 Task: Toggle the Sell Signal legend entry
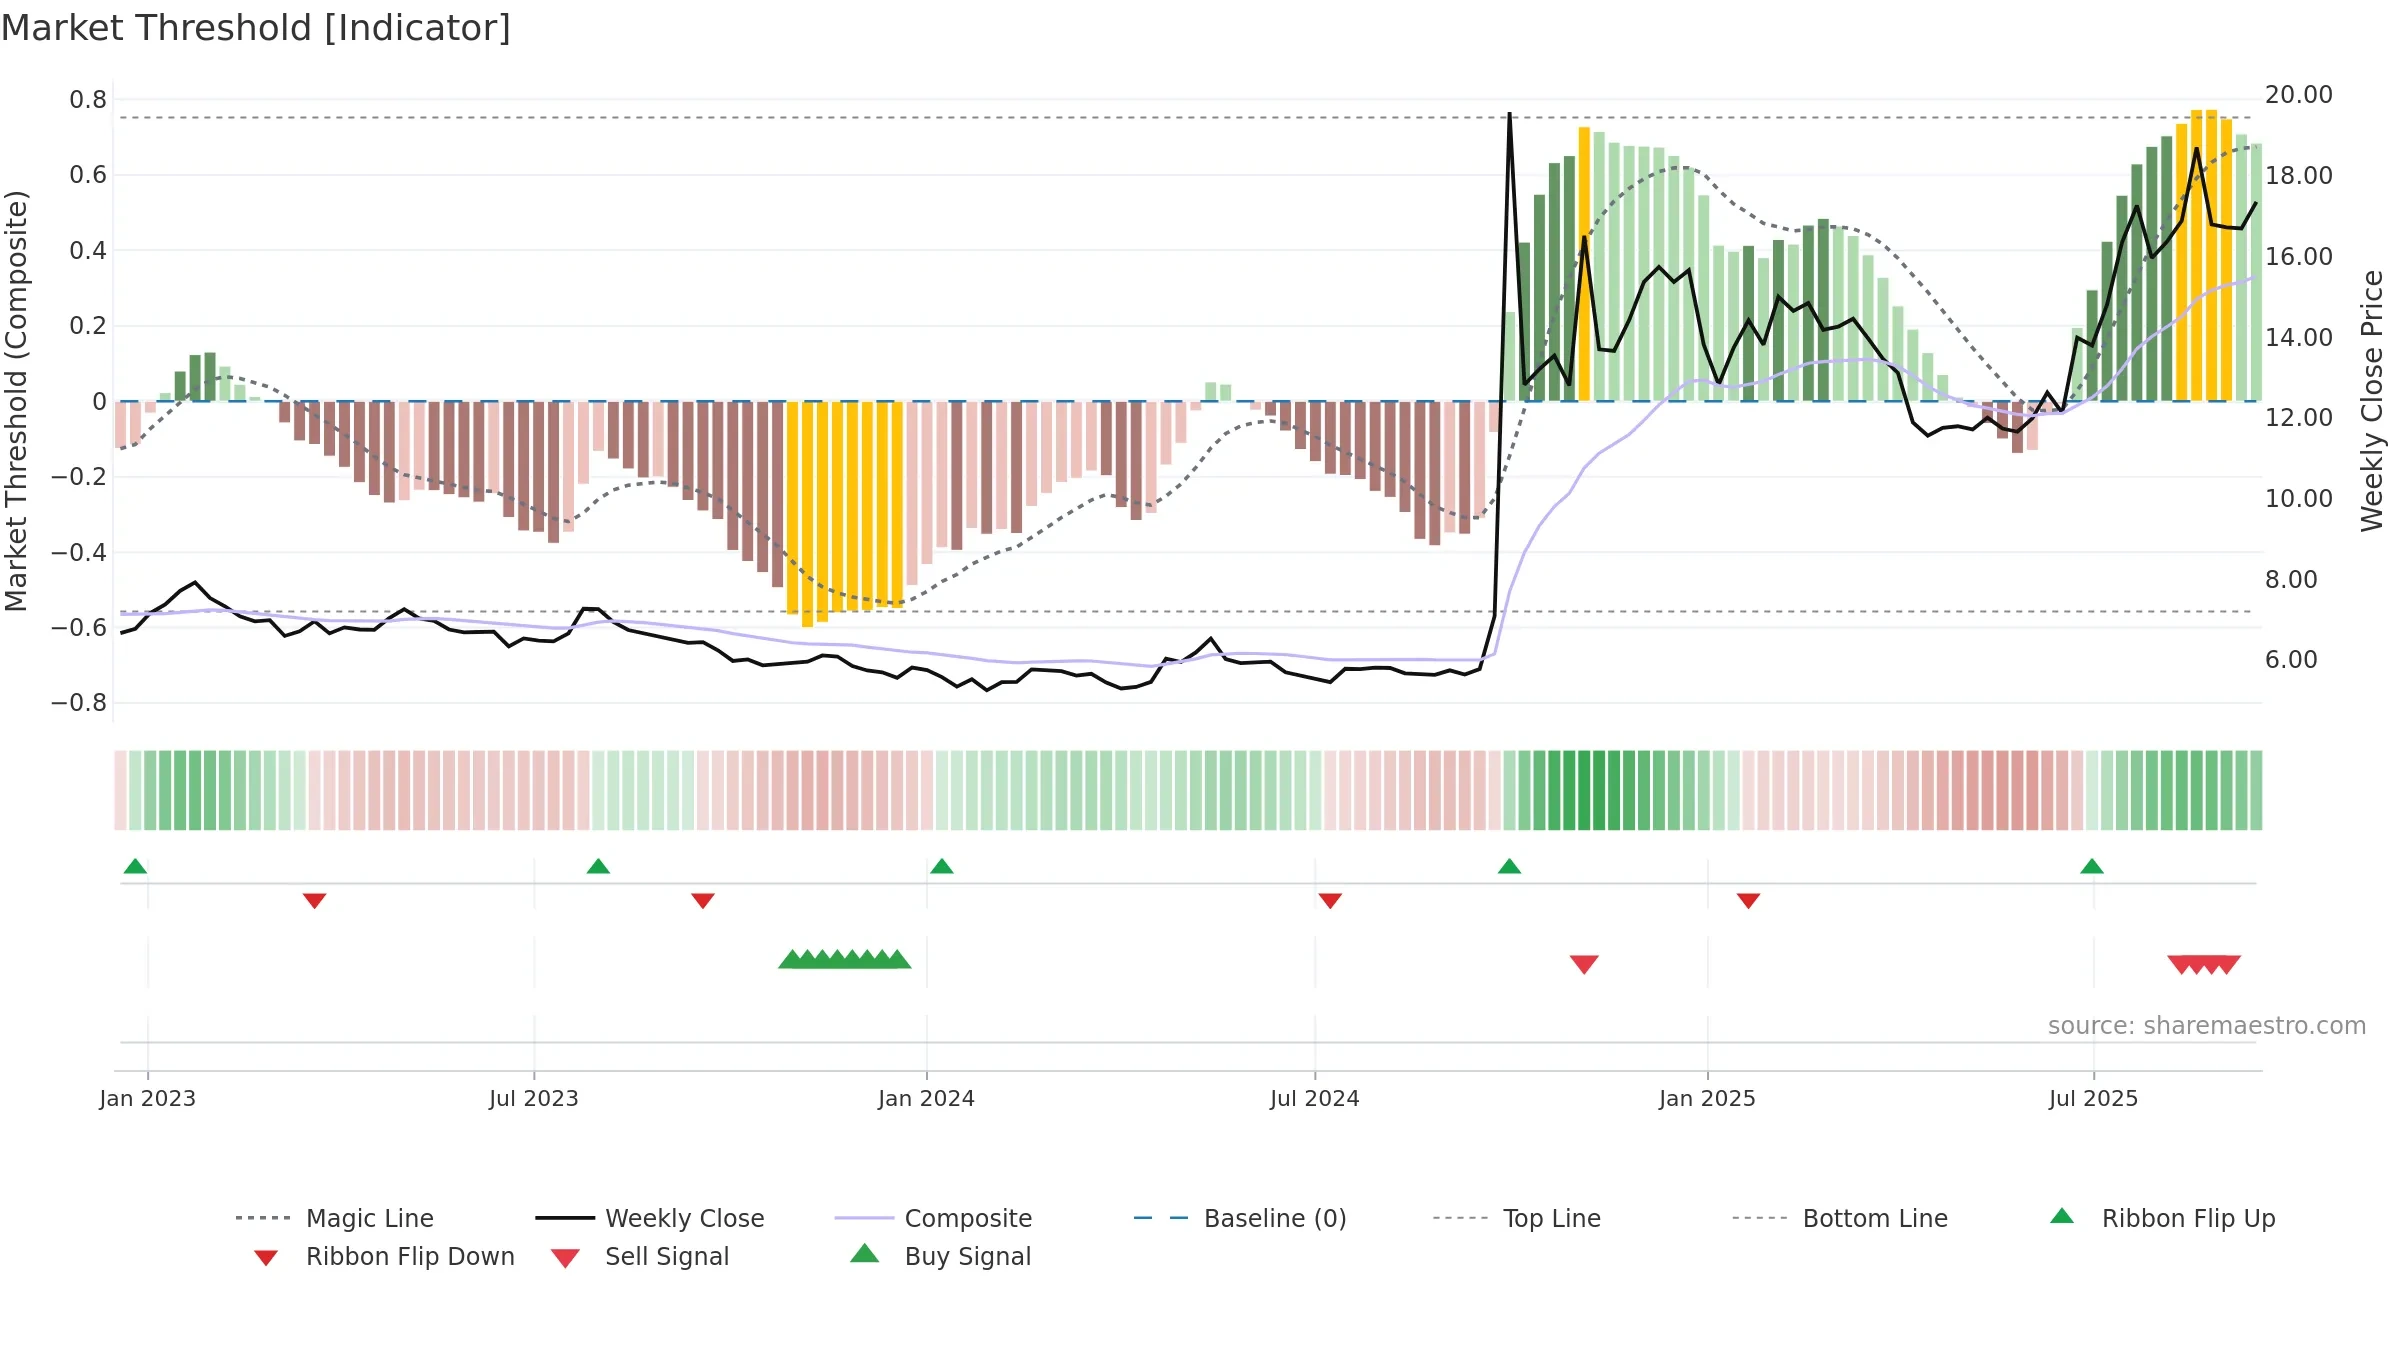[x=640, y=1256]
